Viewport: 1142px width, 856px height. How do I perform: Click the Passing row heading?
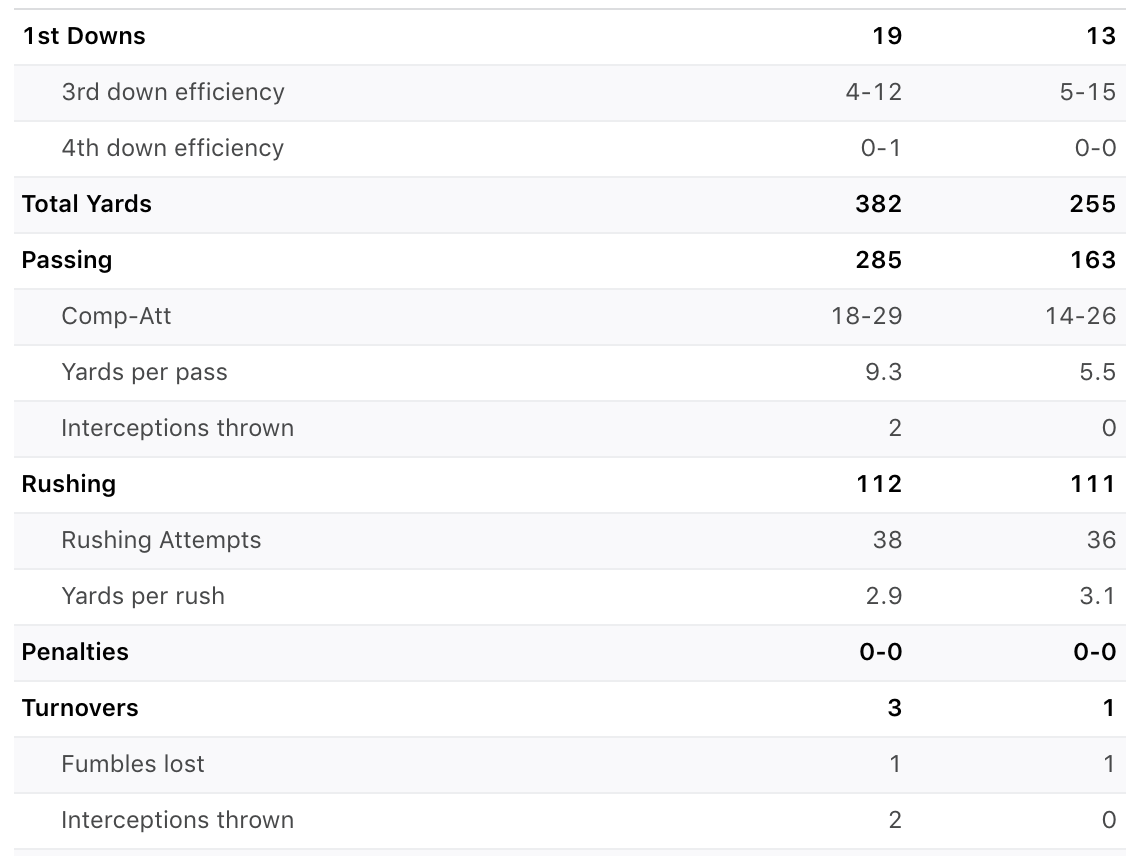67,261
